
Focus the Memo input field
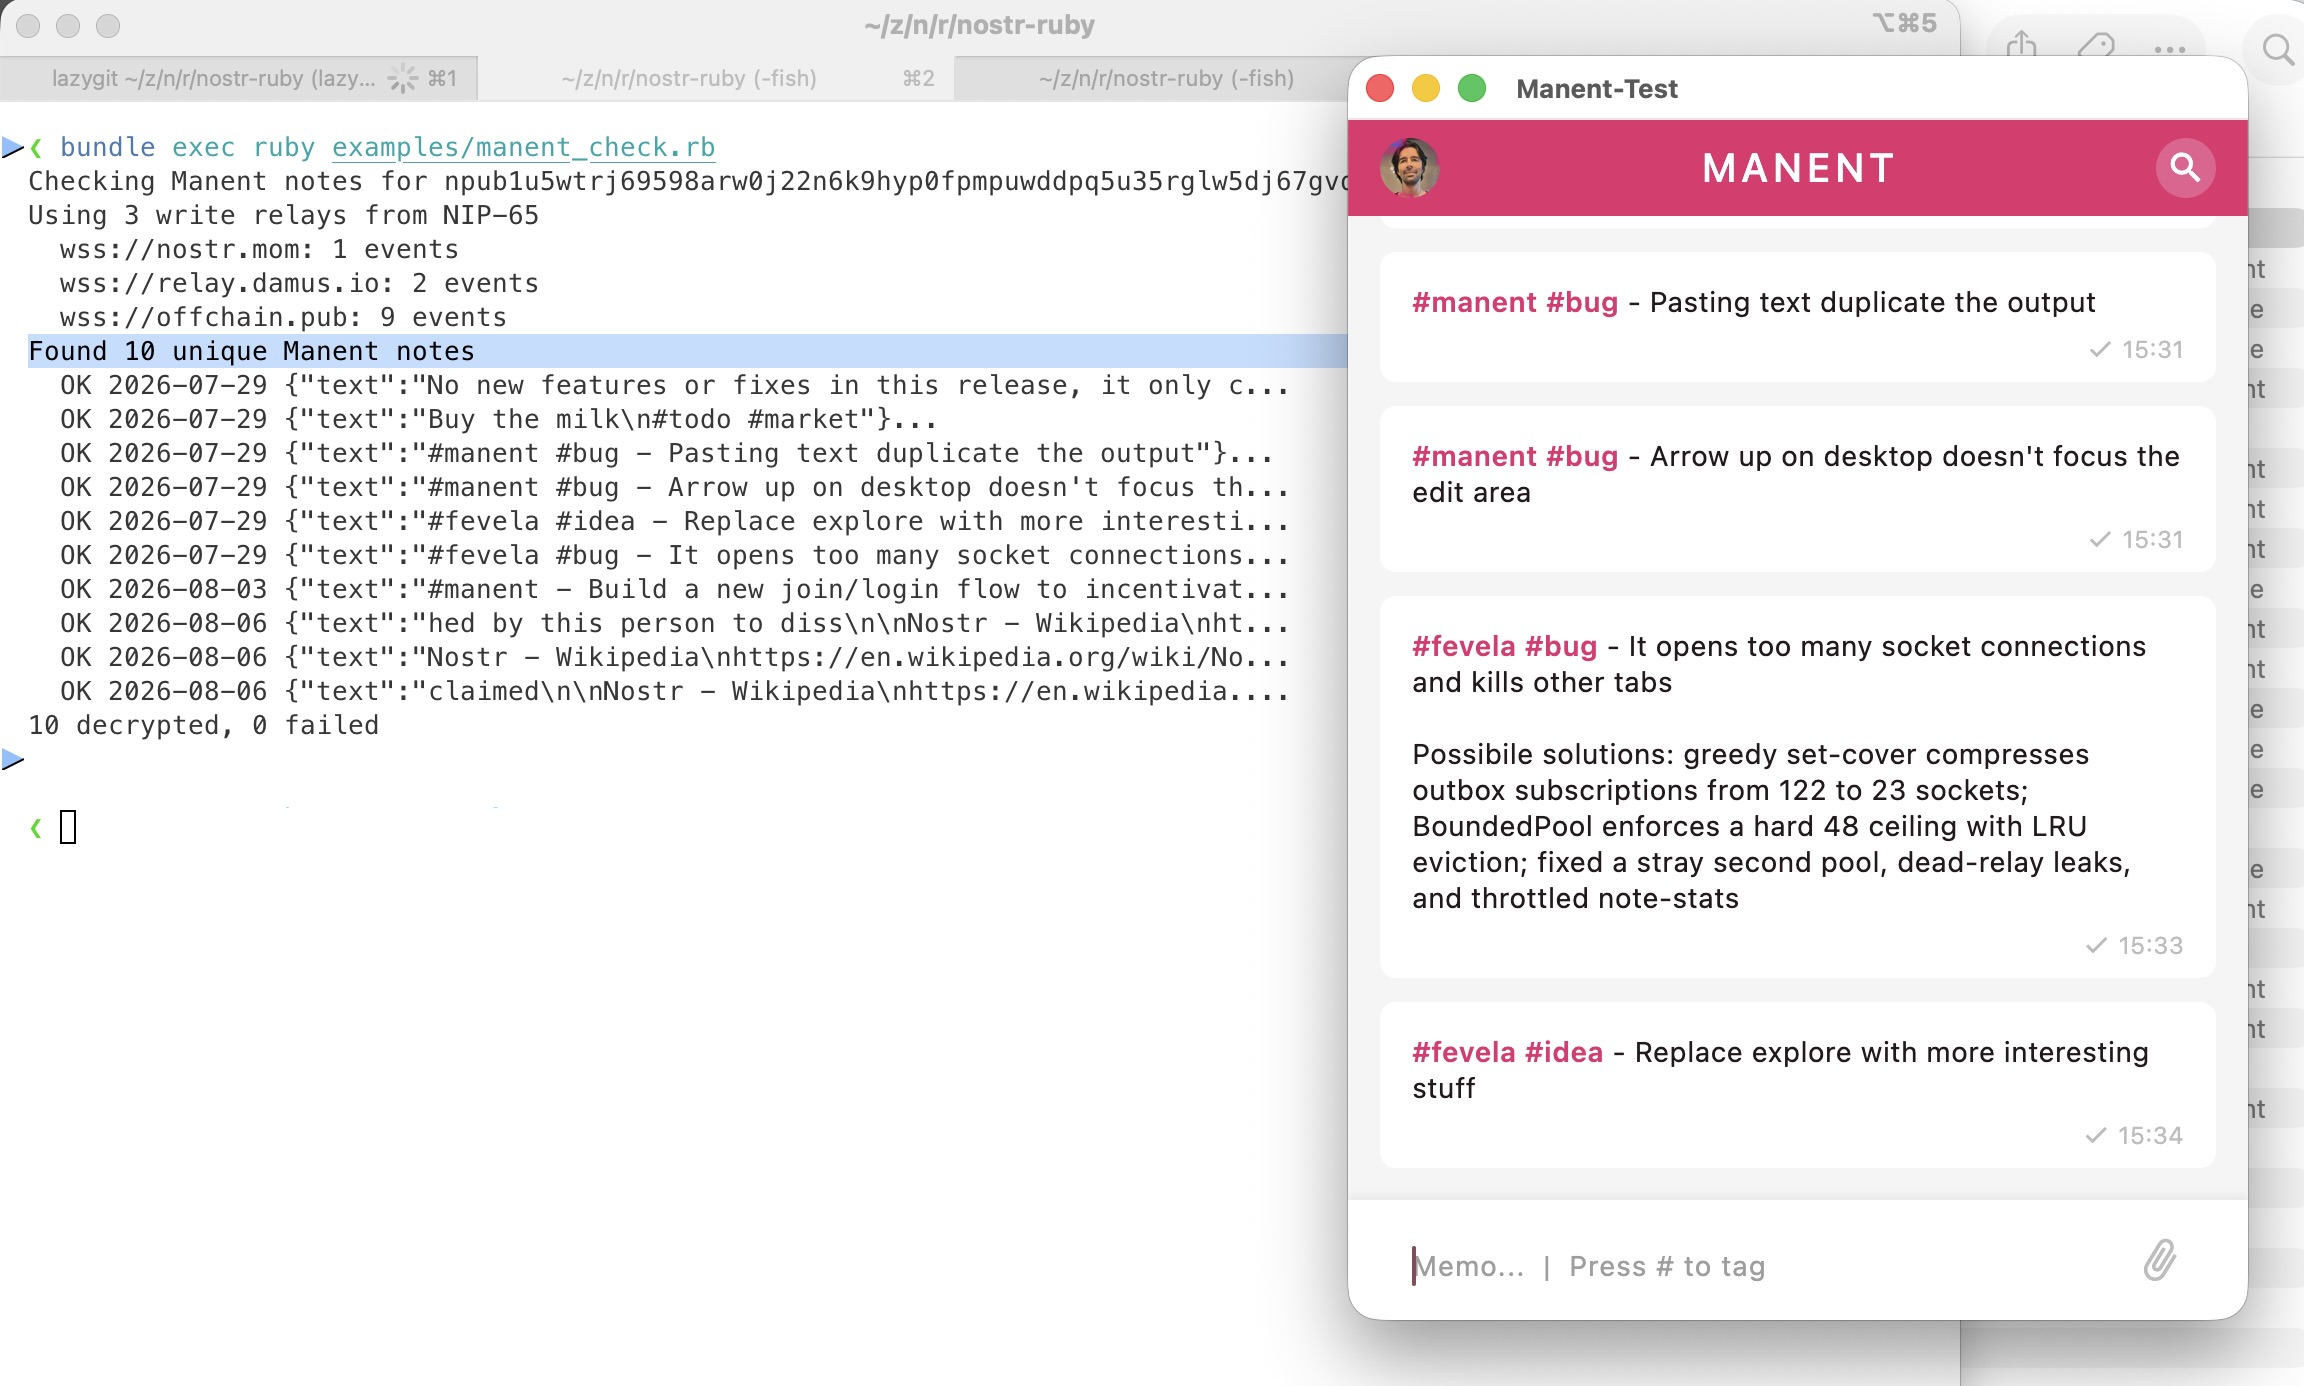coord(1760,1266)
